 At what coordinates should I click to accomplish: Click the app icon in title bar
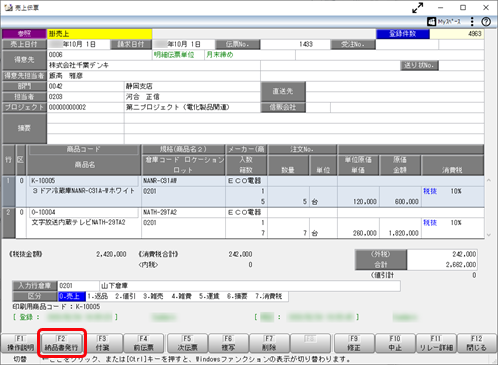click(8, 7)
